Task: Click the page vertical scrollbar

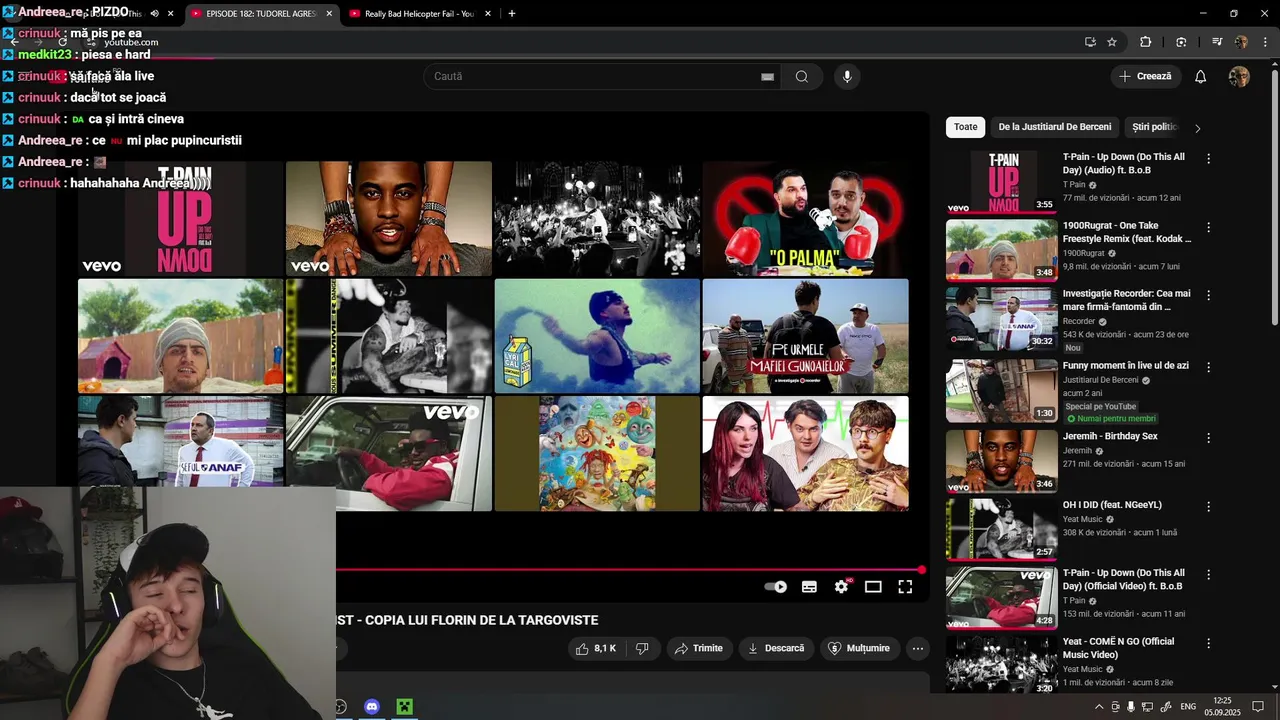Action: pyautogui.click(x=1274, y=200)
